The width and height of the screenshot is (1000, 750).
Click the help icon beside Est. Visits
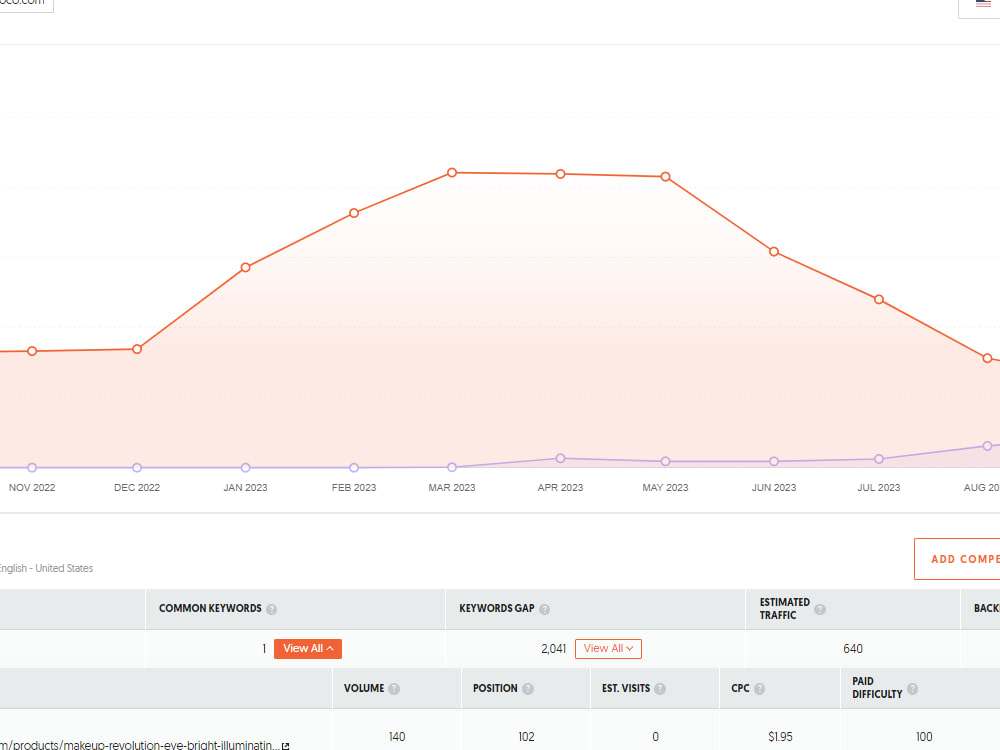coord(660,689)
